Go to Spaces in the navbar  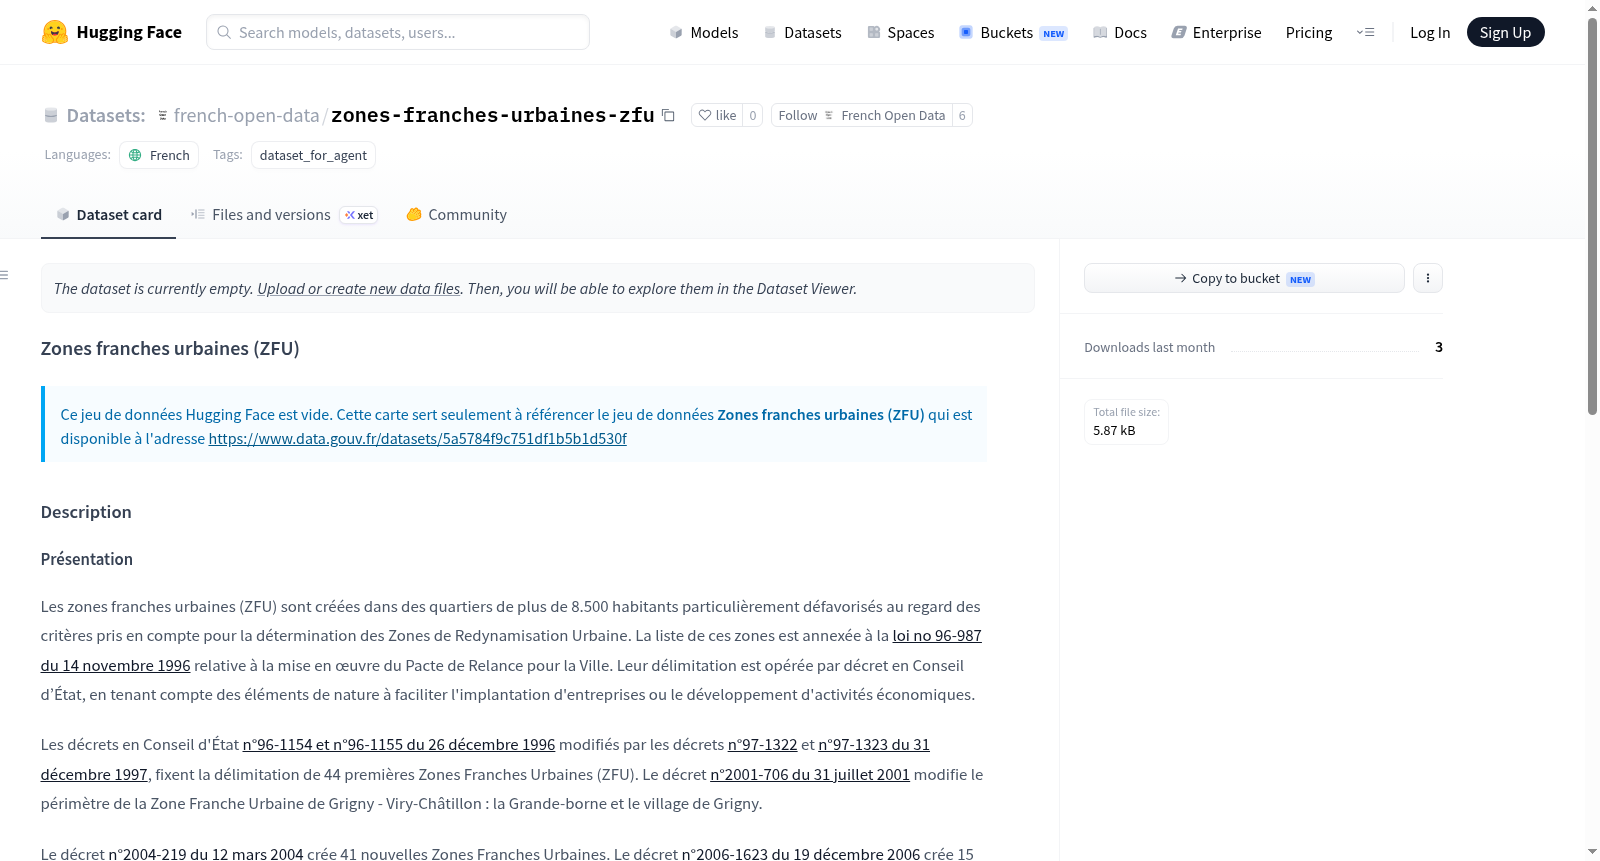click(x=901, y=32)
